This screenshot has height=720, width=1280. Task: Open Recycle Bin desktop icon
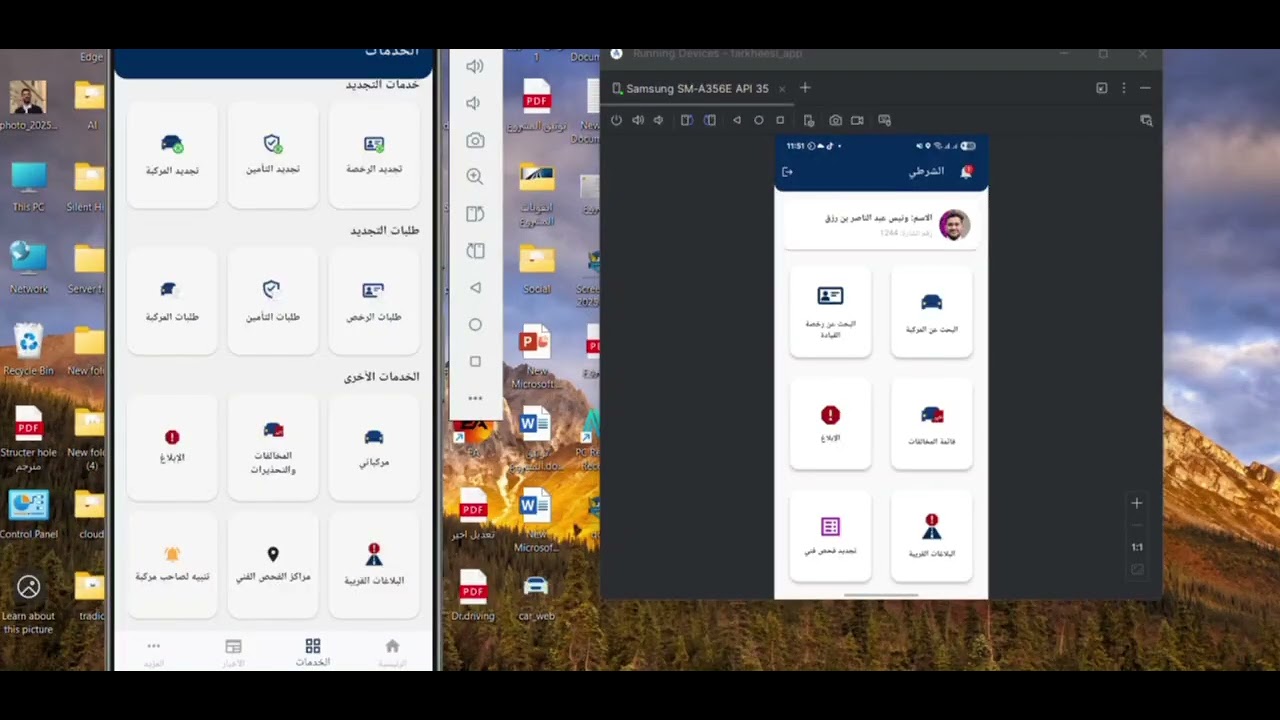28,349
